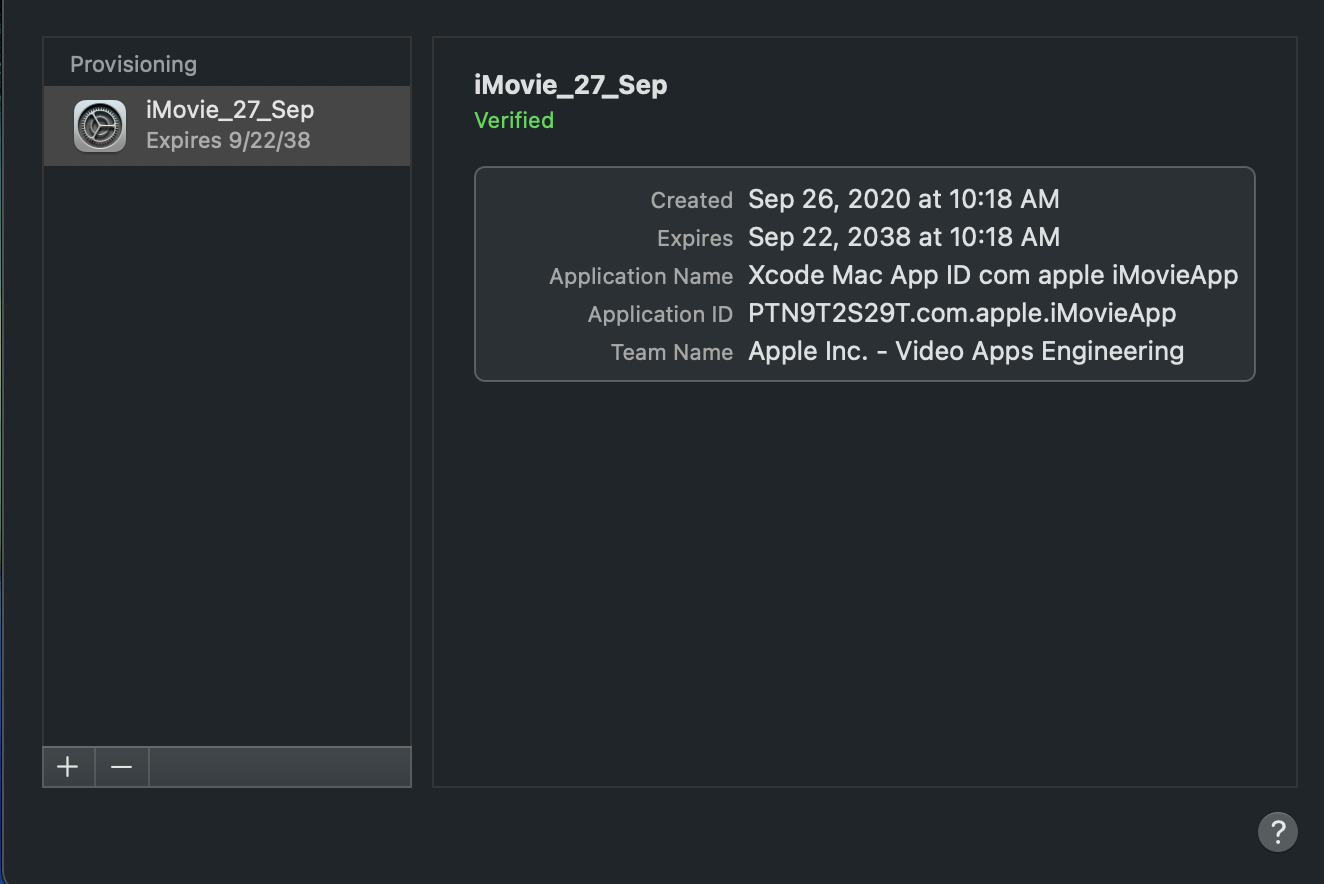Click the expiry date Sep 22, 2038 value
The width and height of the screenshot is (1324, 884).
[903, 237]
